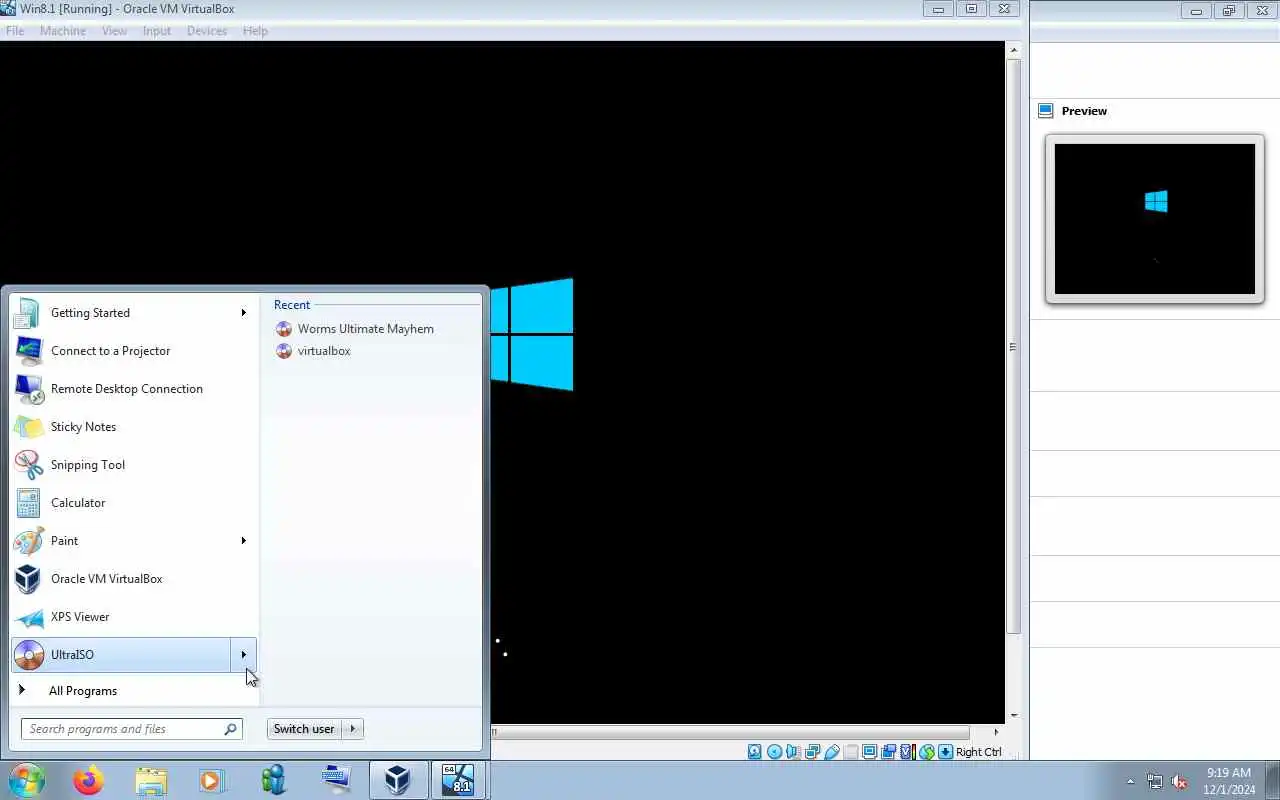Click the Snipping Tool scissors icon

(x=29, y=465)
